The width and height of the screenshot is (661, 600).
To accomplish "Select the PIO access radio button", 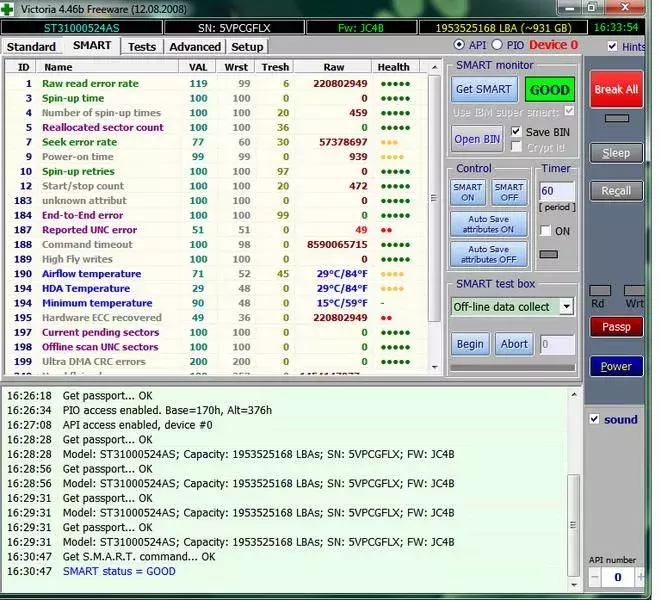I will tap(497, 45).
